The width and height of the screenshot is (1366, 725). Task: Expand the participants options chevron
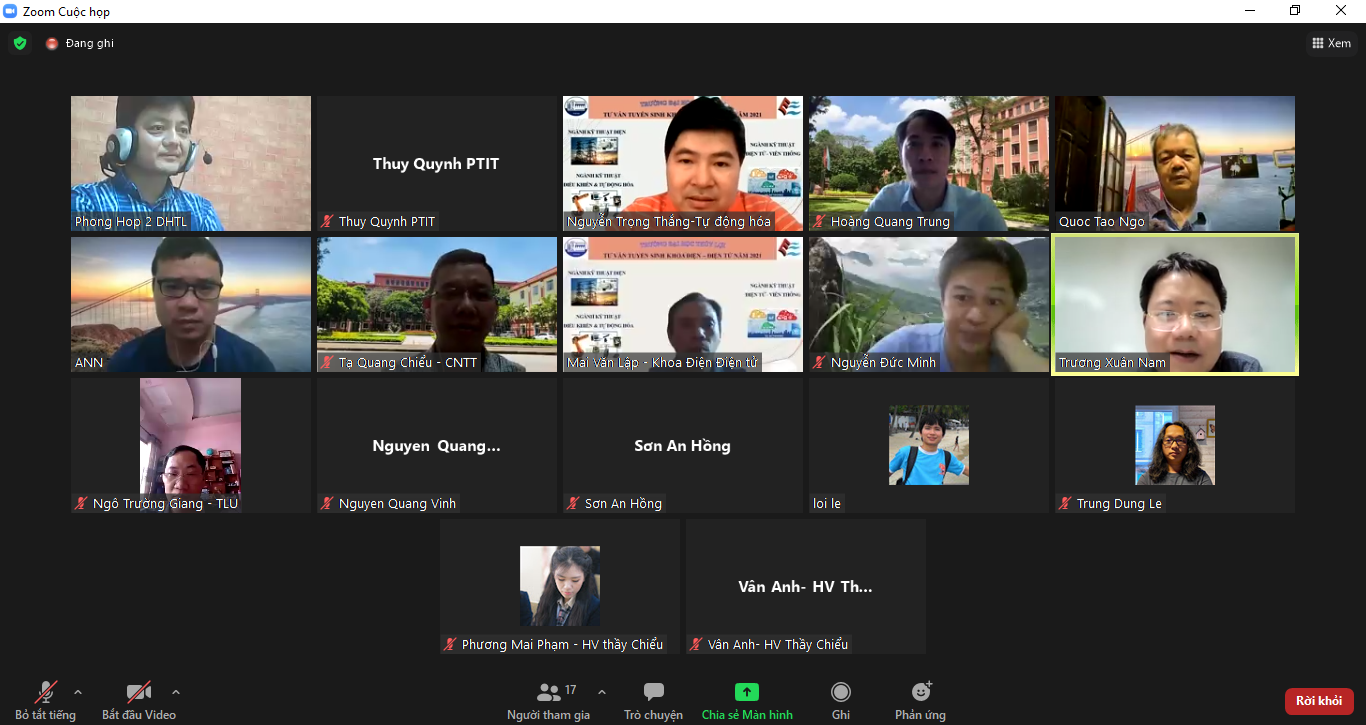(x=602, y=692)
